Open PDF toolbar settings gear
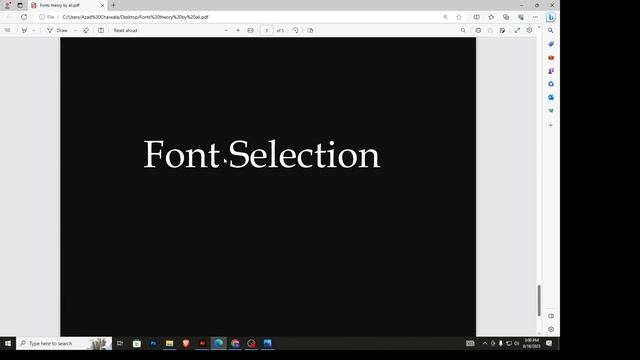Image resolution: width=640 pixels, height=360 pixels. (529, 30)
